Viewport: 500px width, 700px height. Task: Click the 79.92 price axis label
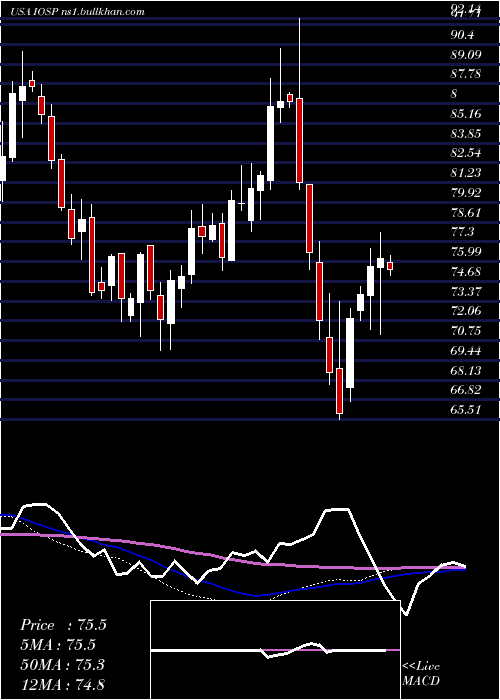pos(466,193)
